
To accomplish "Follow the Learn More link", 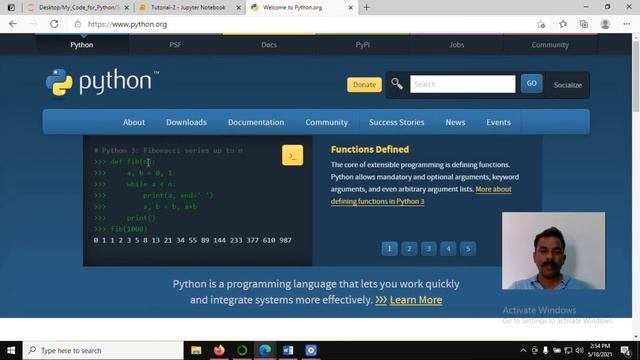I will (x=416, y=300).
